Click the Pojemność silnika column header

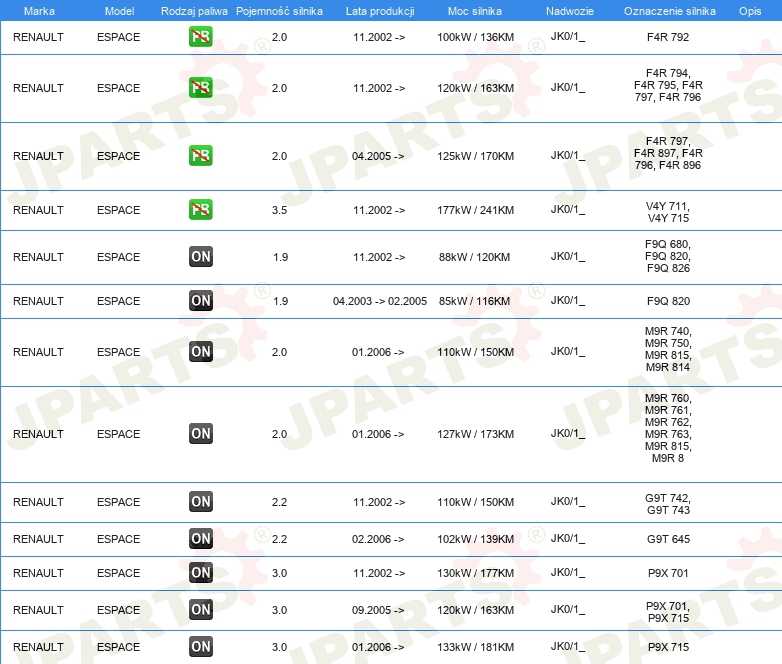click(x=279, y=11)
